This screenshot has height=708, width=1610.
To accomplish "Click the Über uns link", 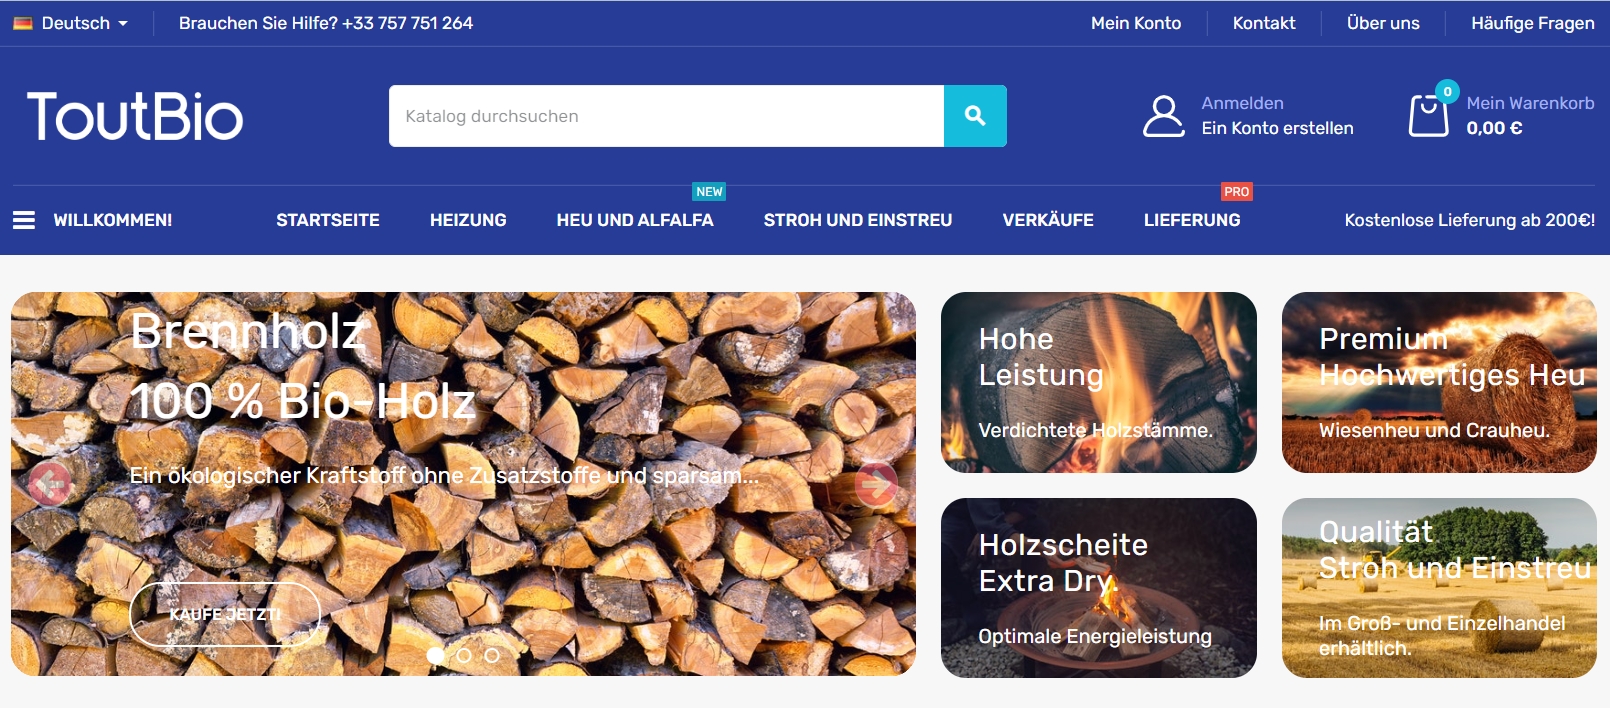I will pos(1383,23).
